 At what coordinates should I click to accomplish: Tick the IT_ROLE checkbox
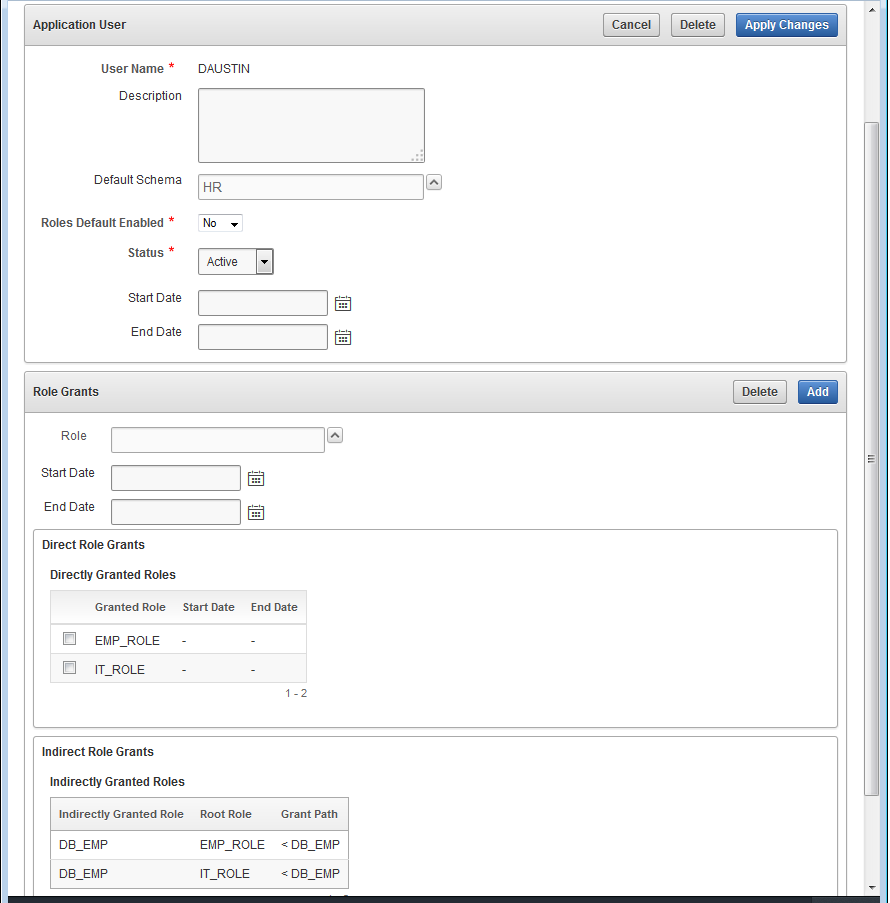point(70,668)
